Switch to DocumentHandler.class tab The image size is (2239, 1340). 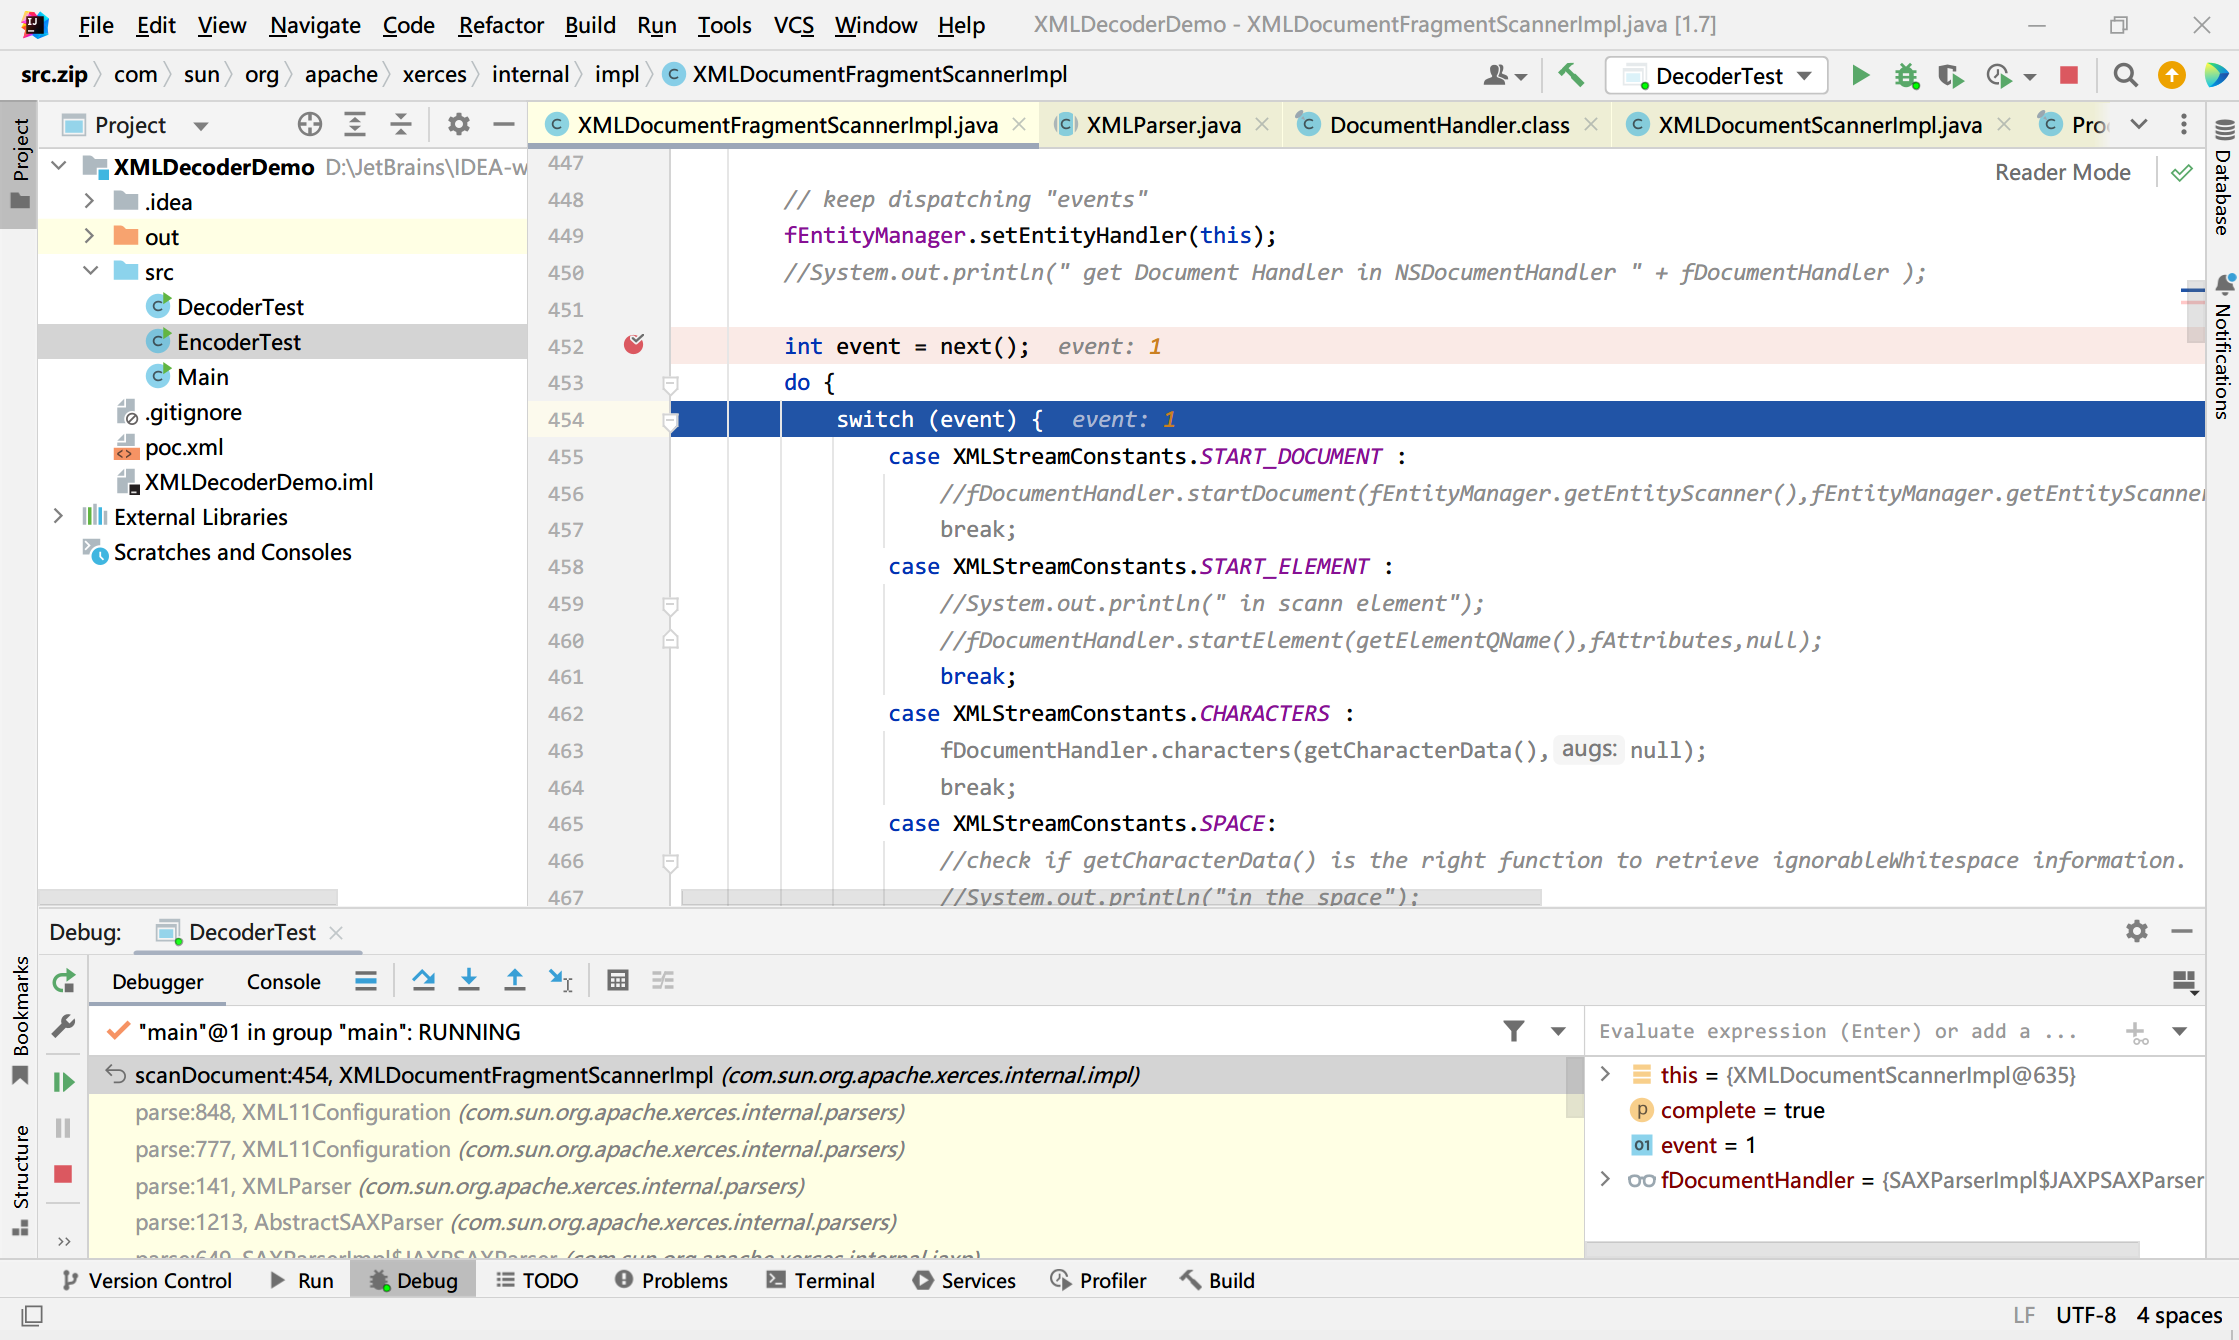coord(1448,125)
